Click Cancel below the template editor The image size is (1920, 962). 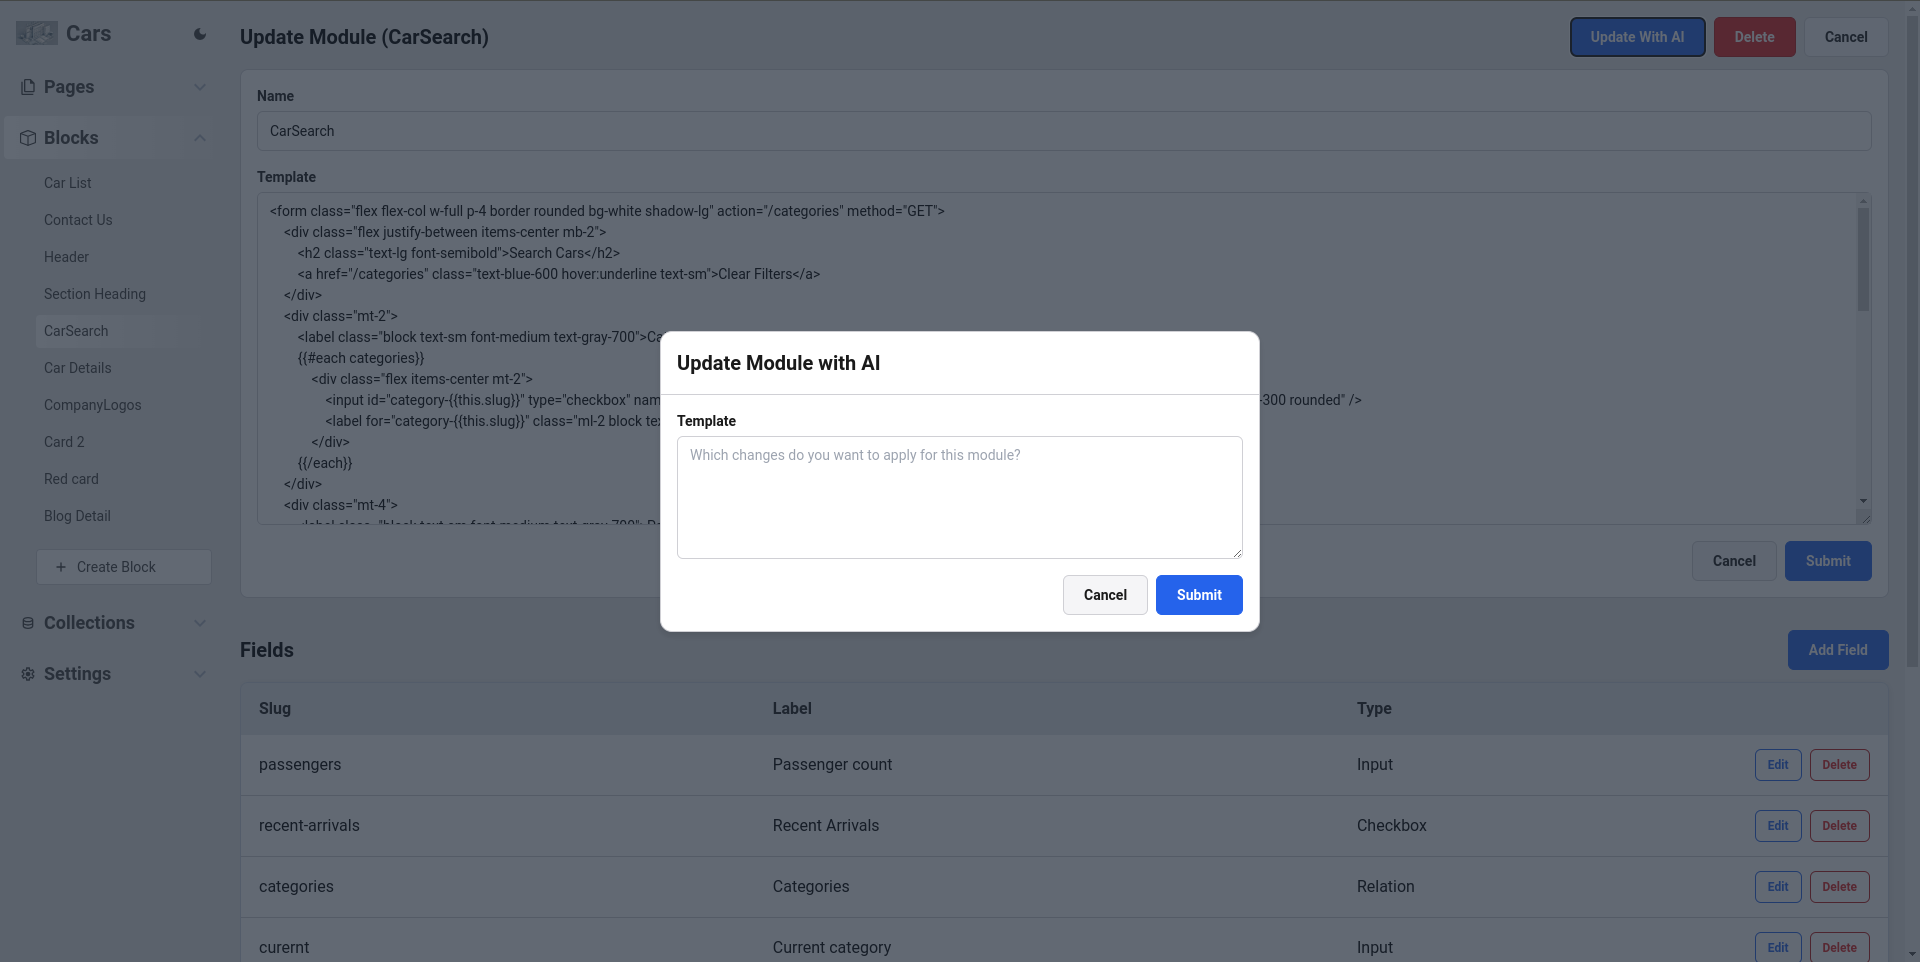tap(1734, 561)
